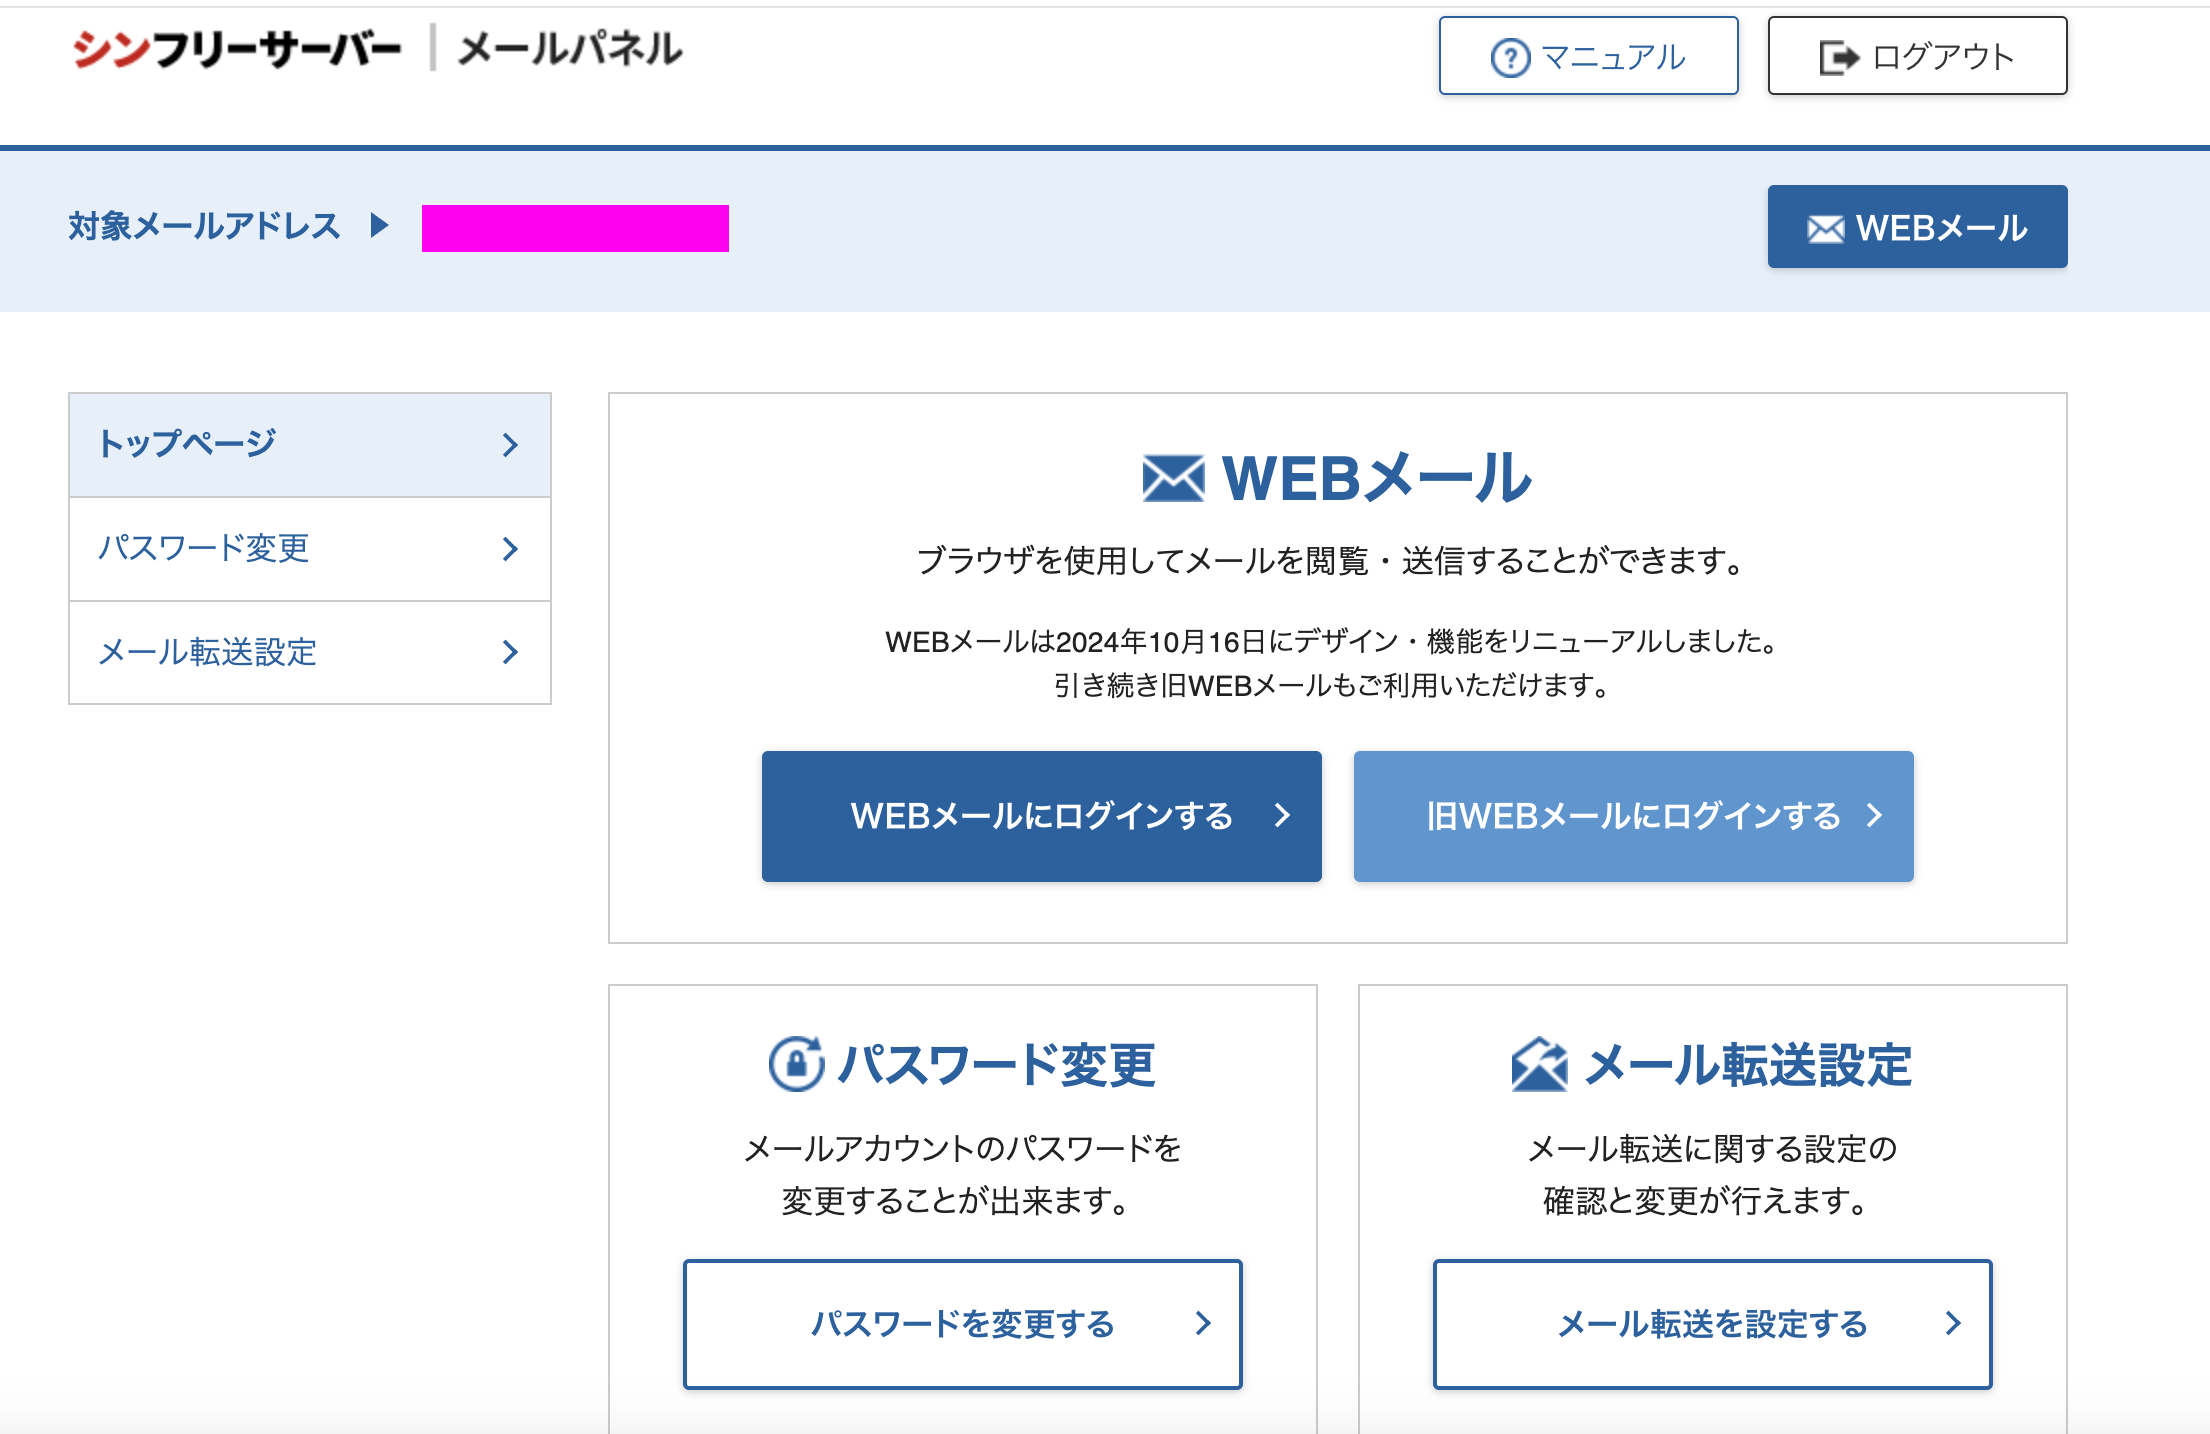Click chevron on トップページ sidebar item
This screenshot has width=2210, height=1434.
tap(510, 445)
